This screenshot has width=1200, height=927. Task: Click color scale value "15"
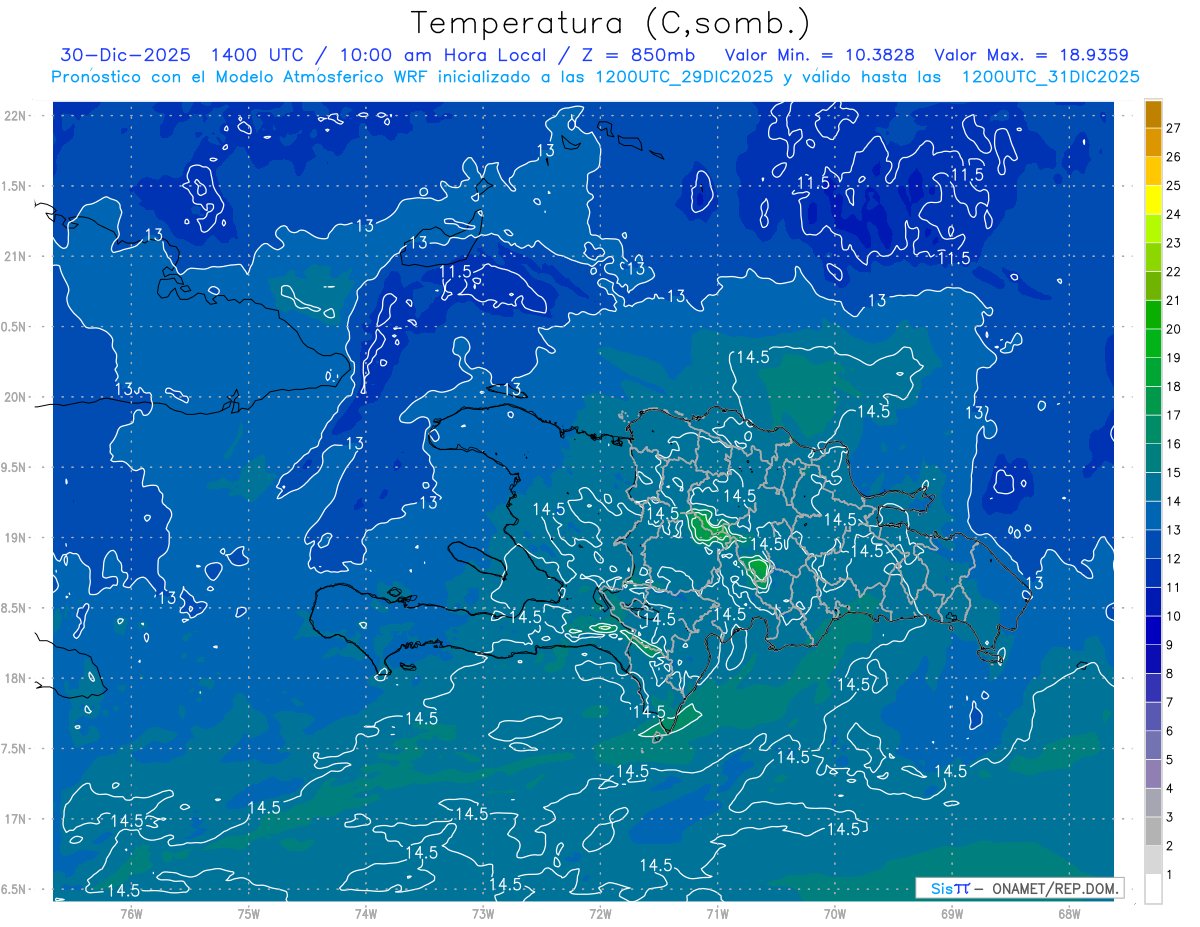1174,473
